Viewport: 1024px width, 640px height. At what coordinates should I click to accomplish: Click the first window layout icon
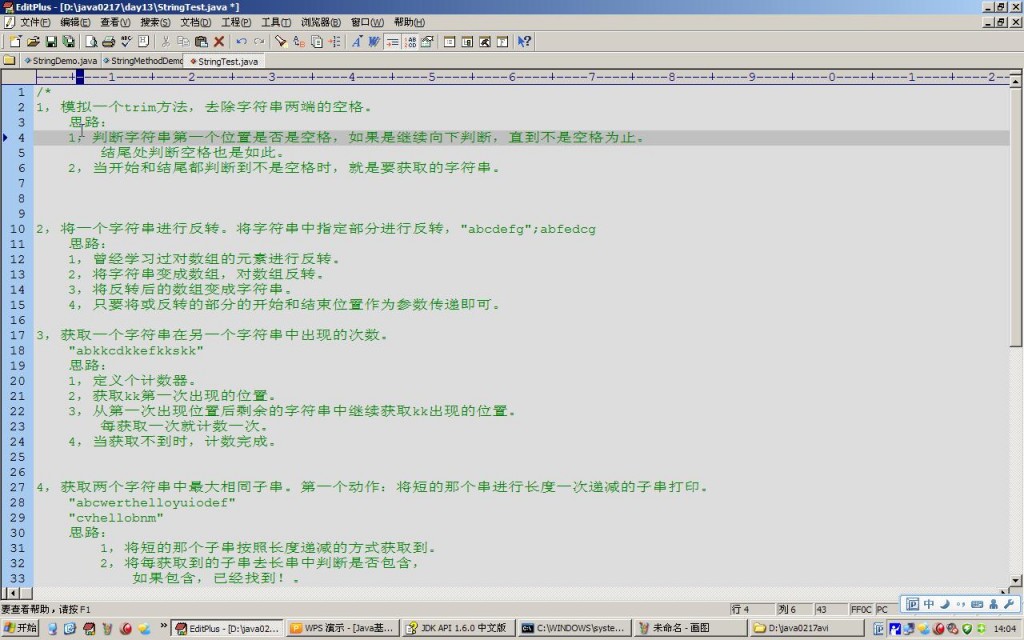[449, 42]
